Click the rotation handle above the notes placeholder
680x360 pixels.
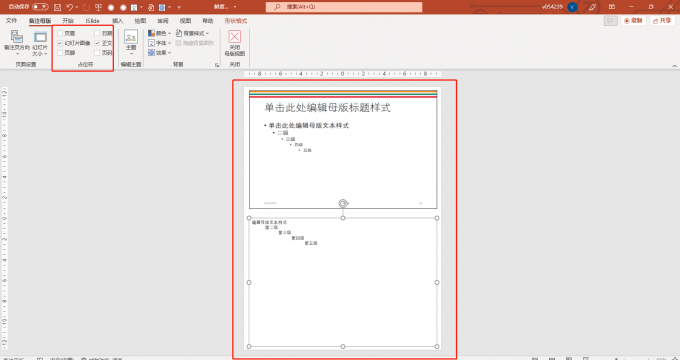(x=343, y=203)
